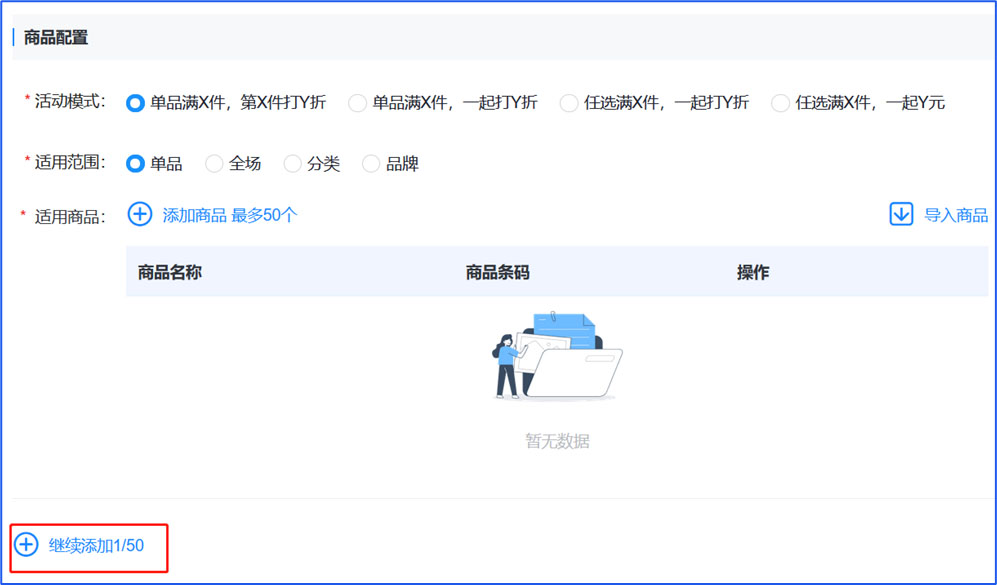Click the plus icon beside 添加商品
The image size is (997, 585).
click(140, 214)
